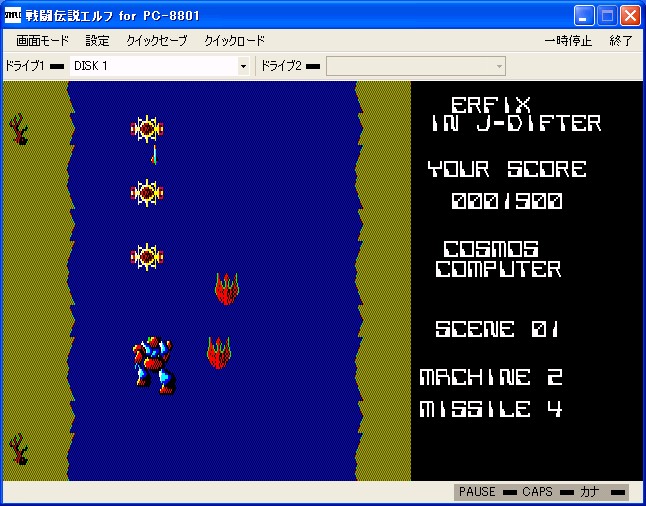
Task: Click the ドライブ1 access indicator lamp
Action: coord(57,66)
